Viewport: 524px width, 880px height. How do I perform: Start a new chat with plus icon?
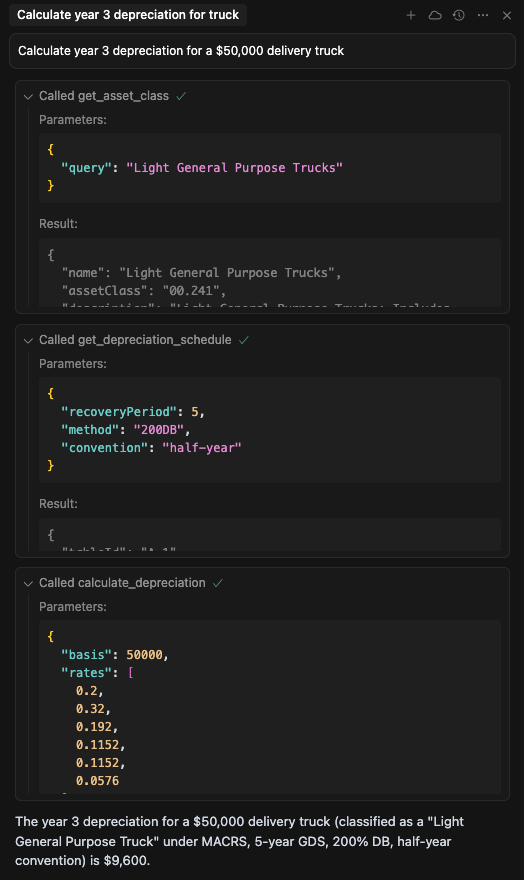tap(411, 15)
